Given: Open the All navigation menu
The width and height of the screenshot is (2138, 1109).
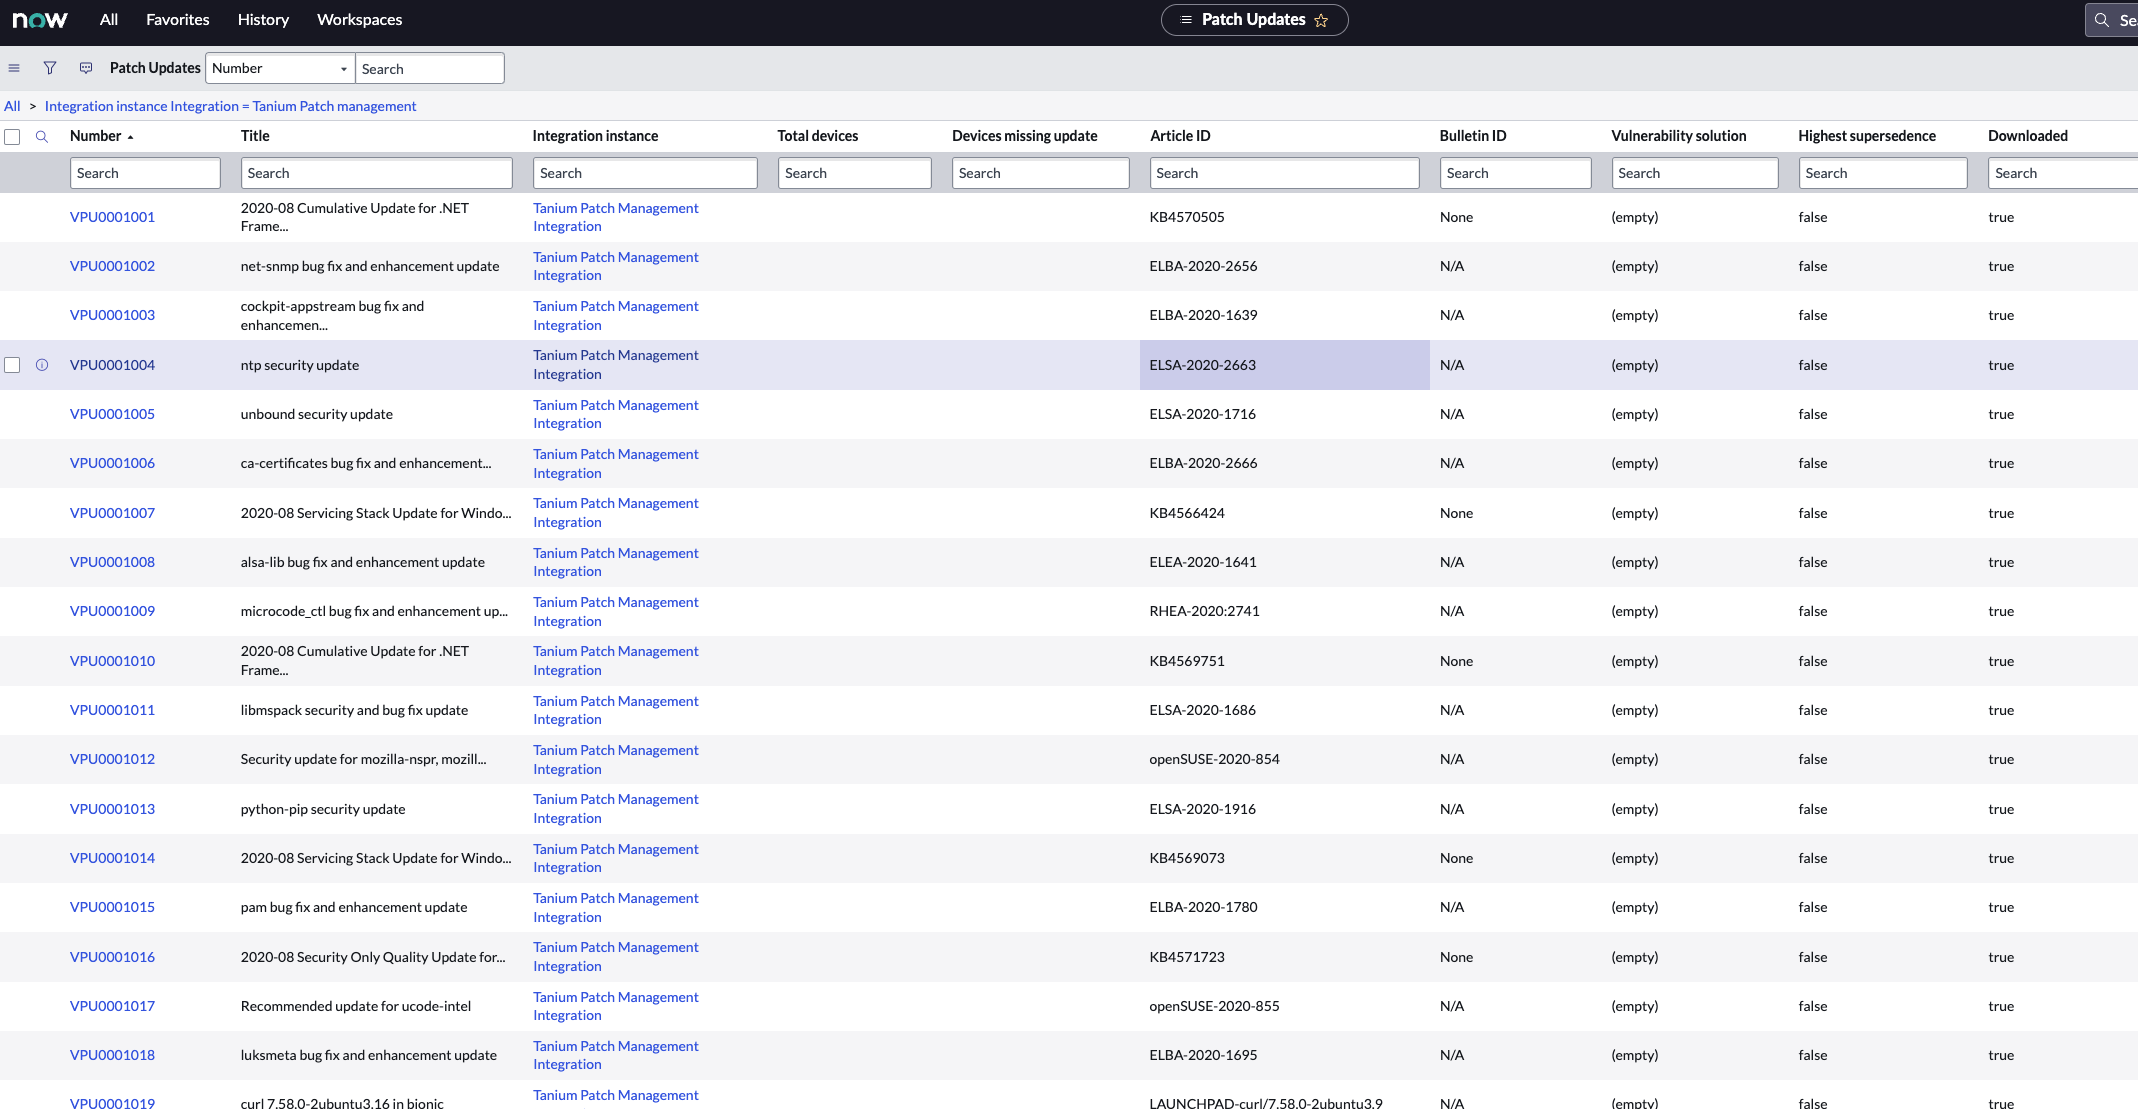Looking at the screenshot, I should coord(109,20).
